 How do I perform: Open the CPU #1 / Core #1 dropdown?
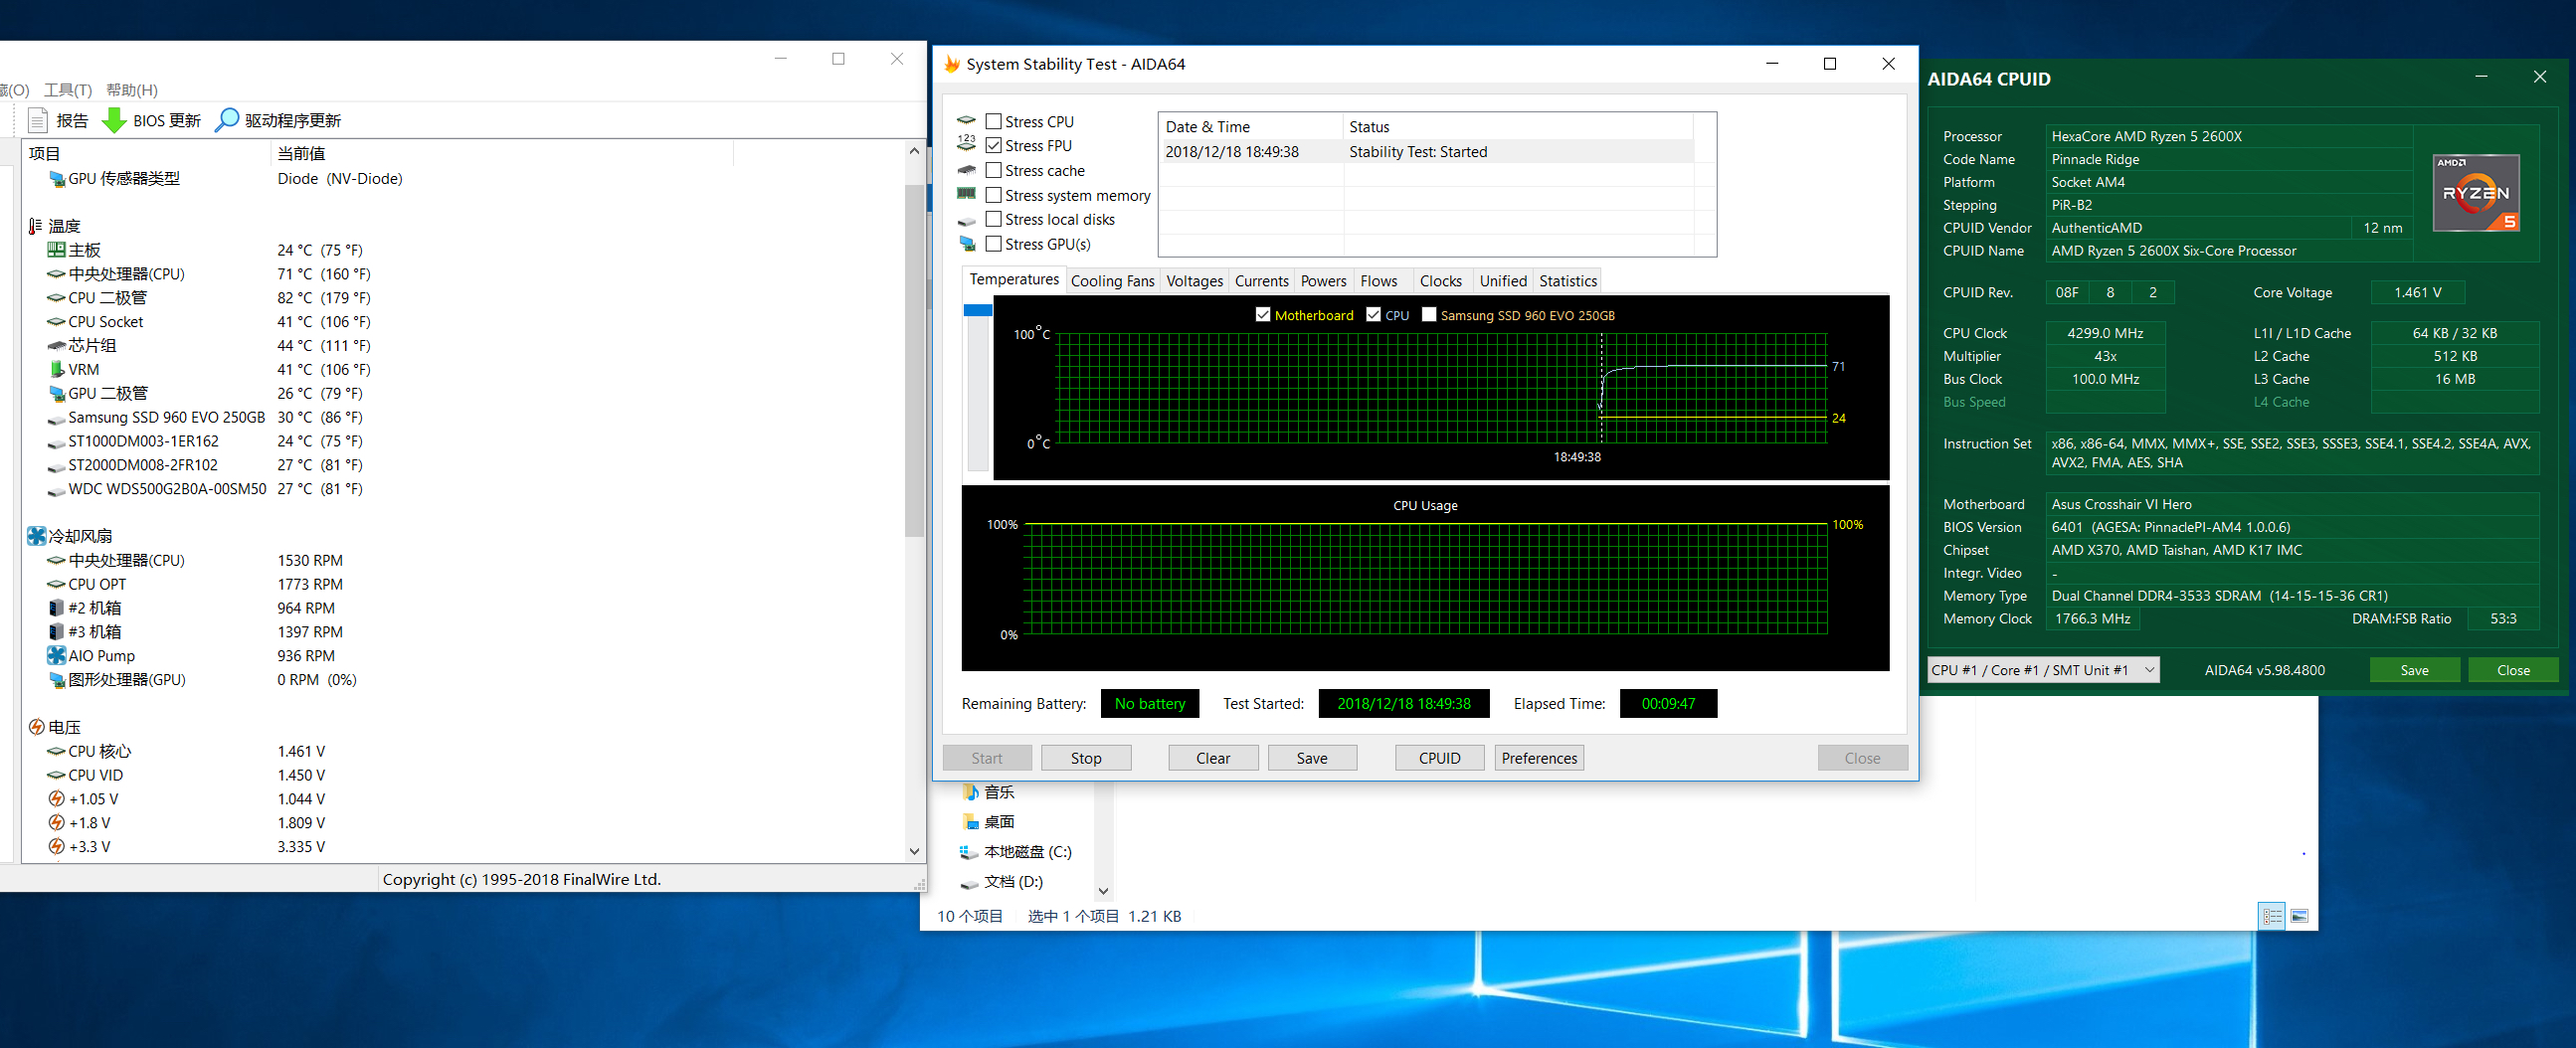pos(2043,670)
